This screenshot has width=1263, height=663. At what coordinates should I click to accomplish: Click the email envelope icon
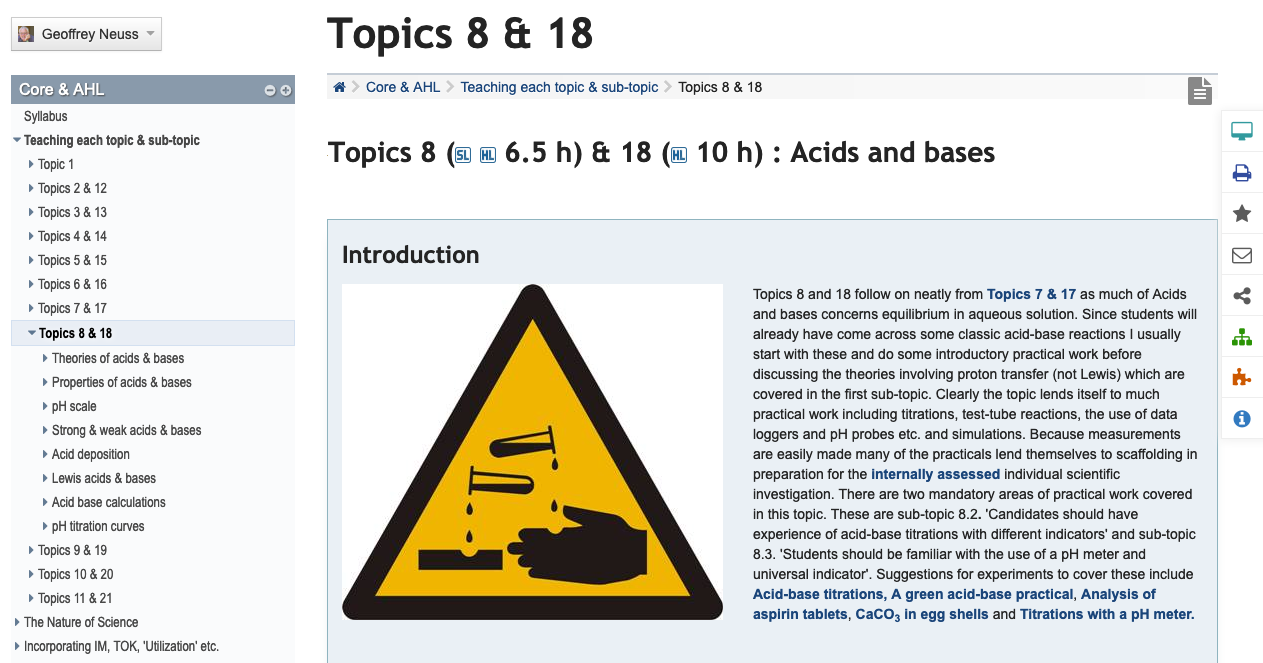[x=1242, y=255]
